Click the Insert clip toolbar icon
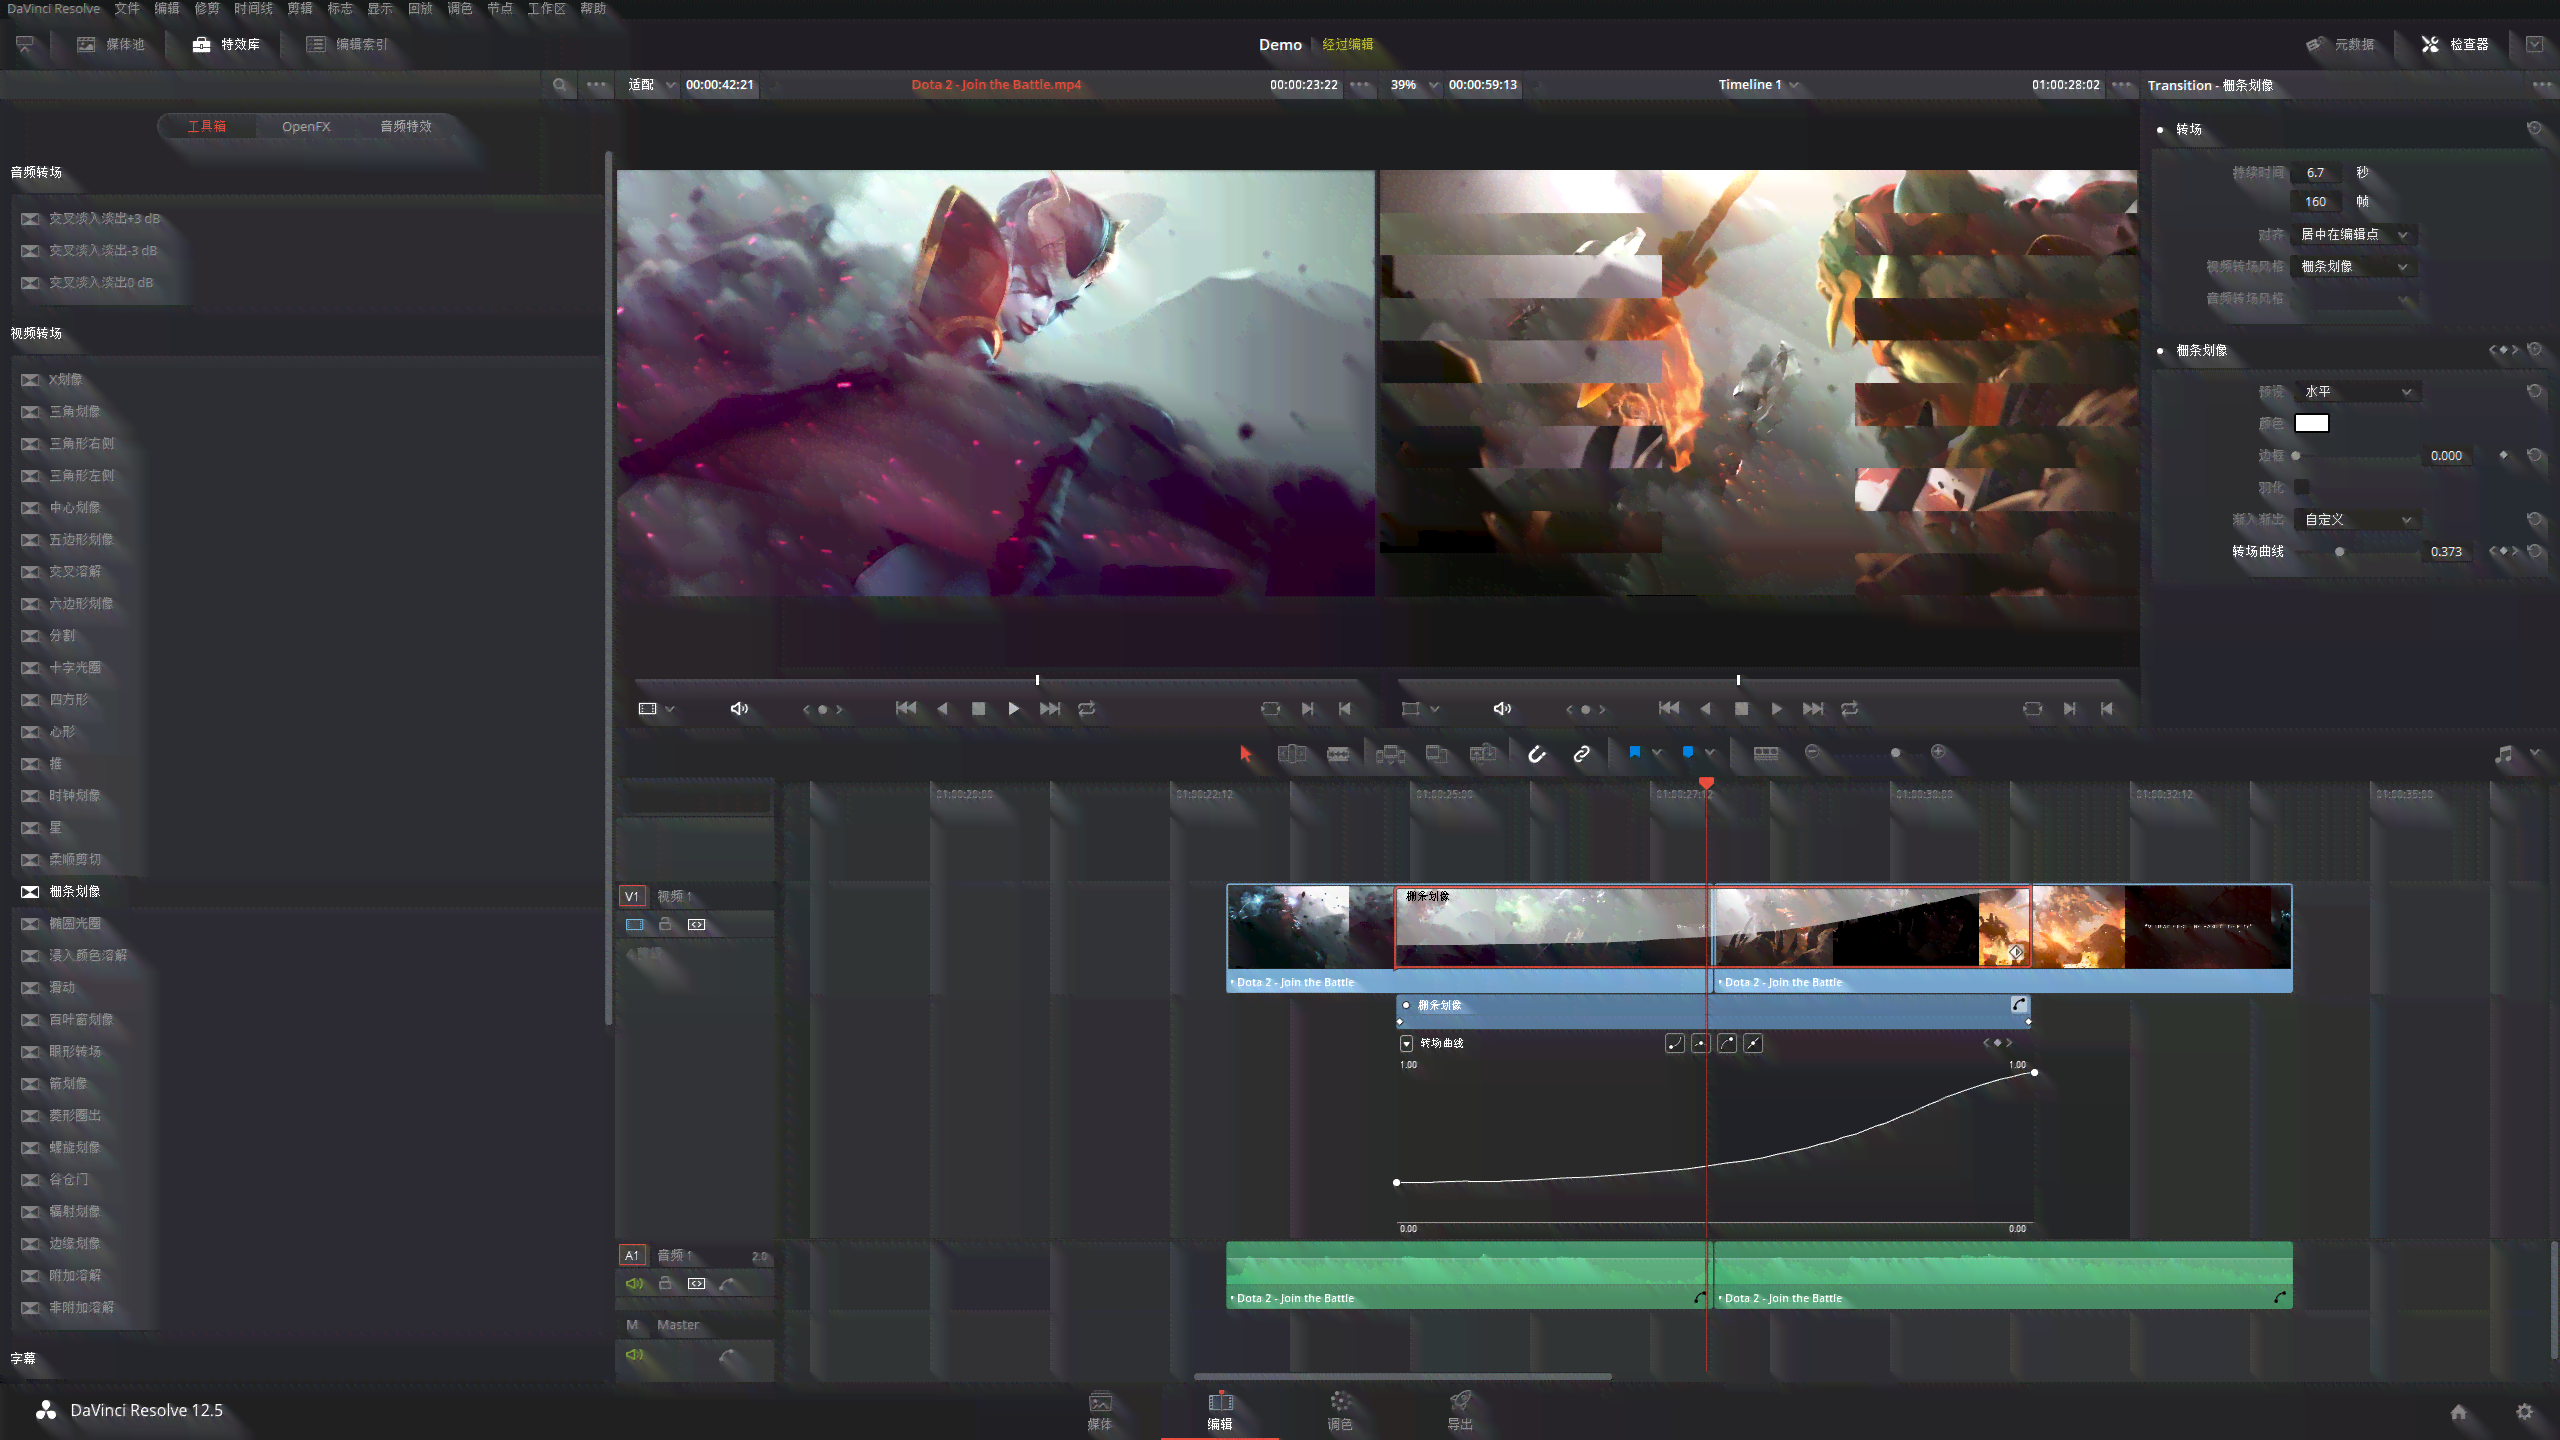The width and height of the screenshot is (2560, 1440). pyautogui.click(x=1390, y=754)
